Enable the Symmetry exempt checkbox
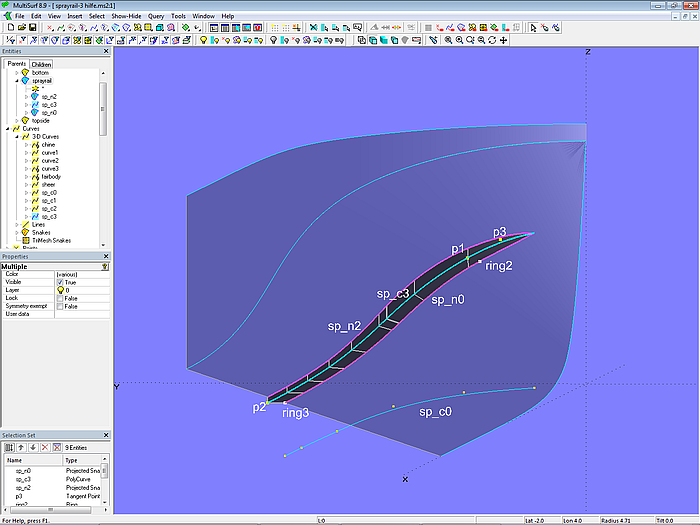 click(60, 306)
